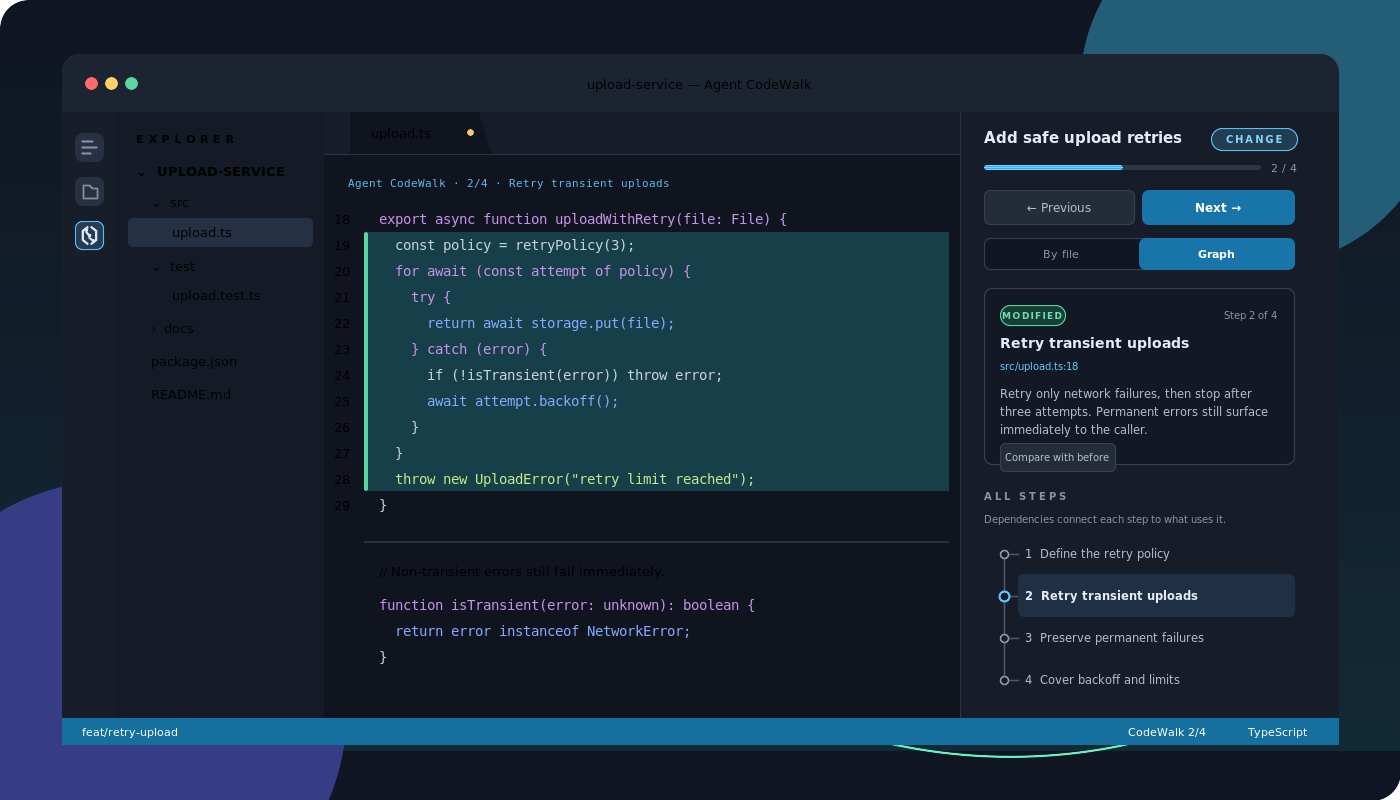Viewport: 1400px width, 800px height.
Task: Go to the Next step
Action: point(1218,208)
